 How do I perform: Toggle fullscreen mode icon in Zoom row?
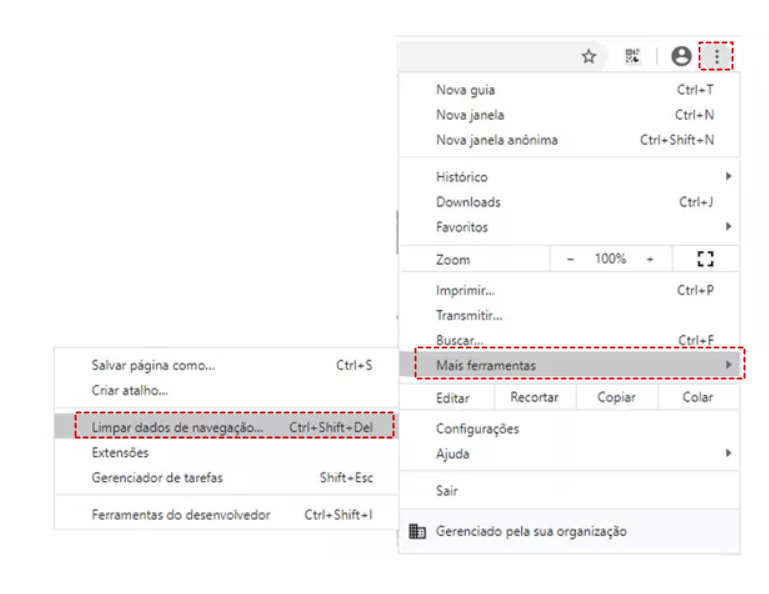pyautogui.click(x=705, y=259)
